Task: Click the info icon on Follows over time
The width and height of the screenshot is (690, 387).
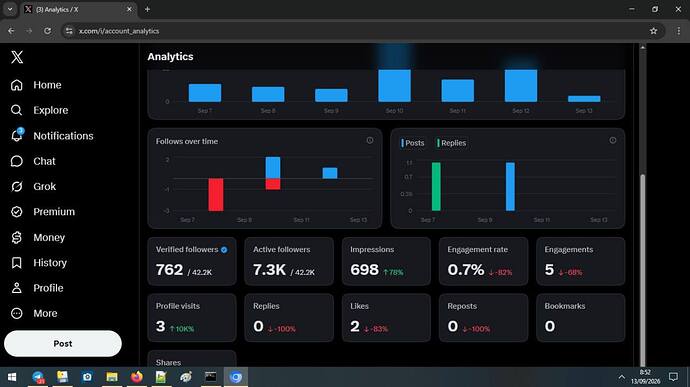Action: click(x=370, y=140)
